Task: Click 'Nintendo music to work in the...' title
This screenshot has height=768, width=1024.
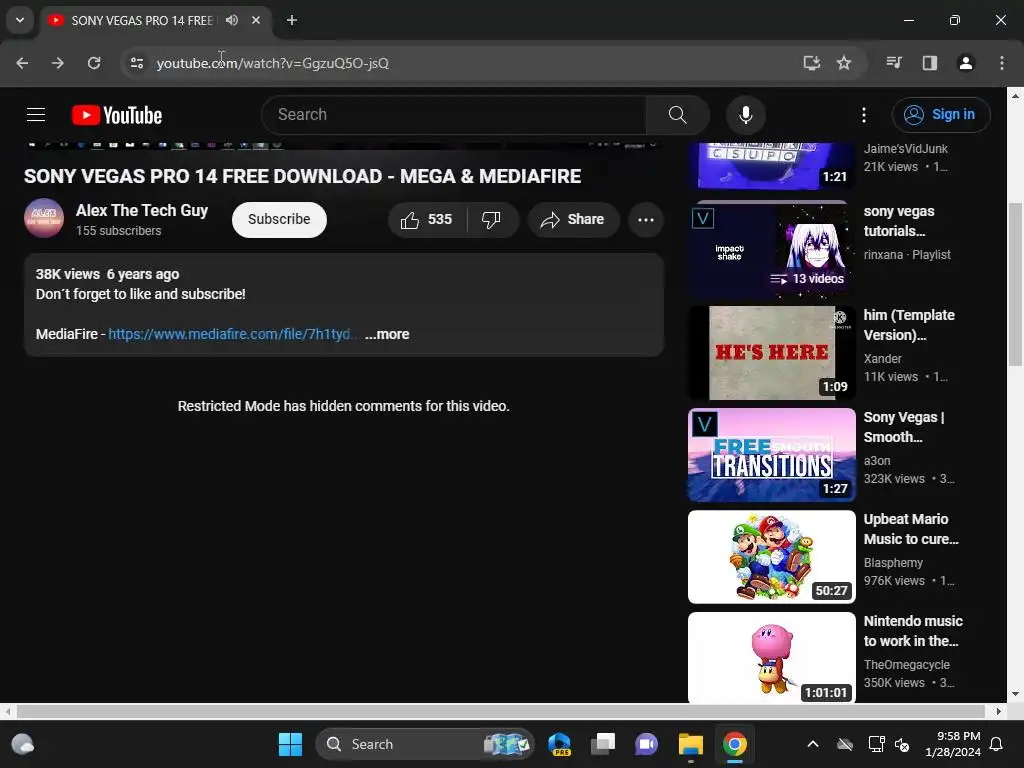Action: click(x=913, y=631)
